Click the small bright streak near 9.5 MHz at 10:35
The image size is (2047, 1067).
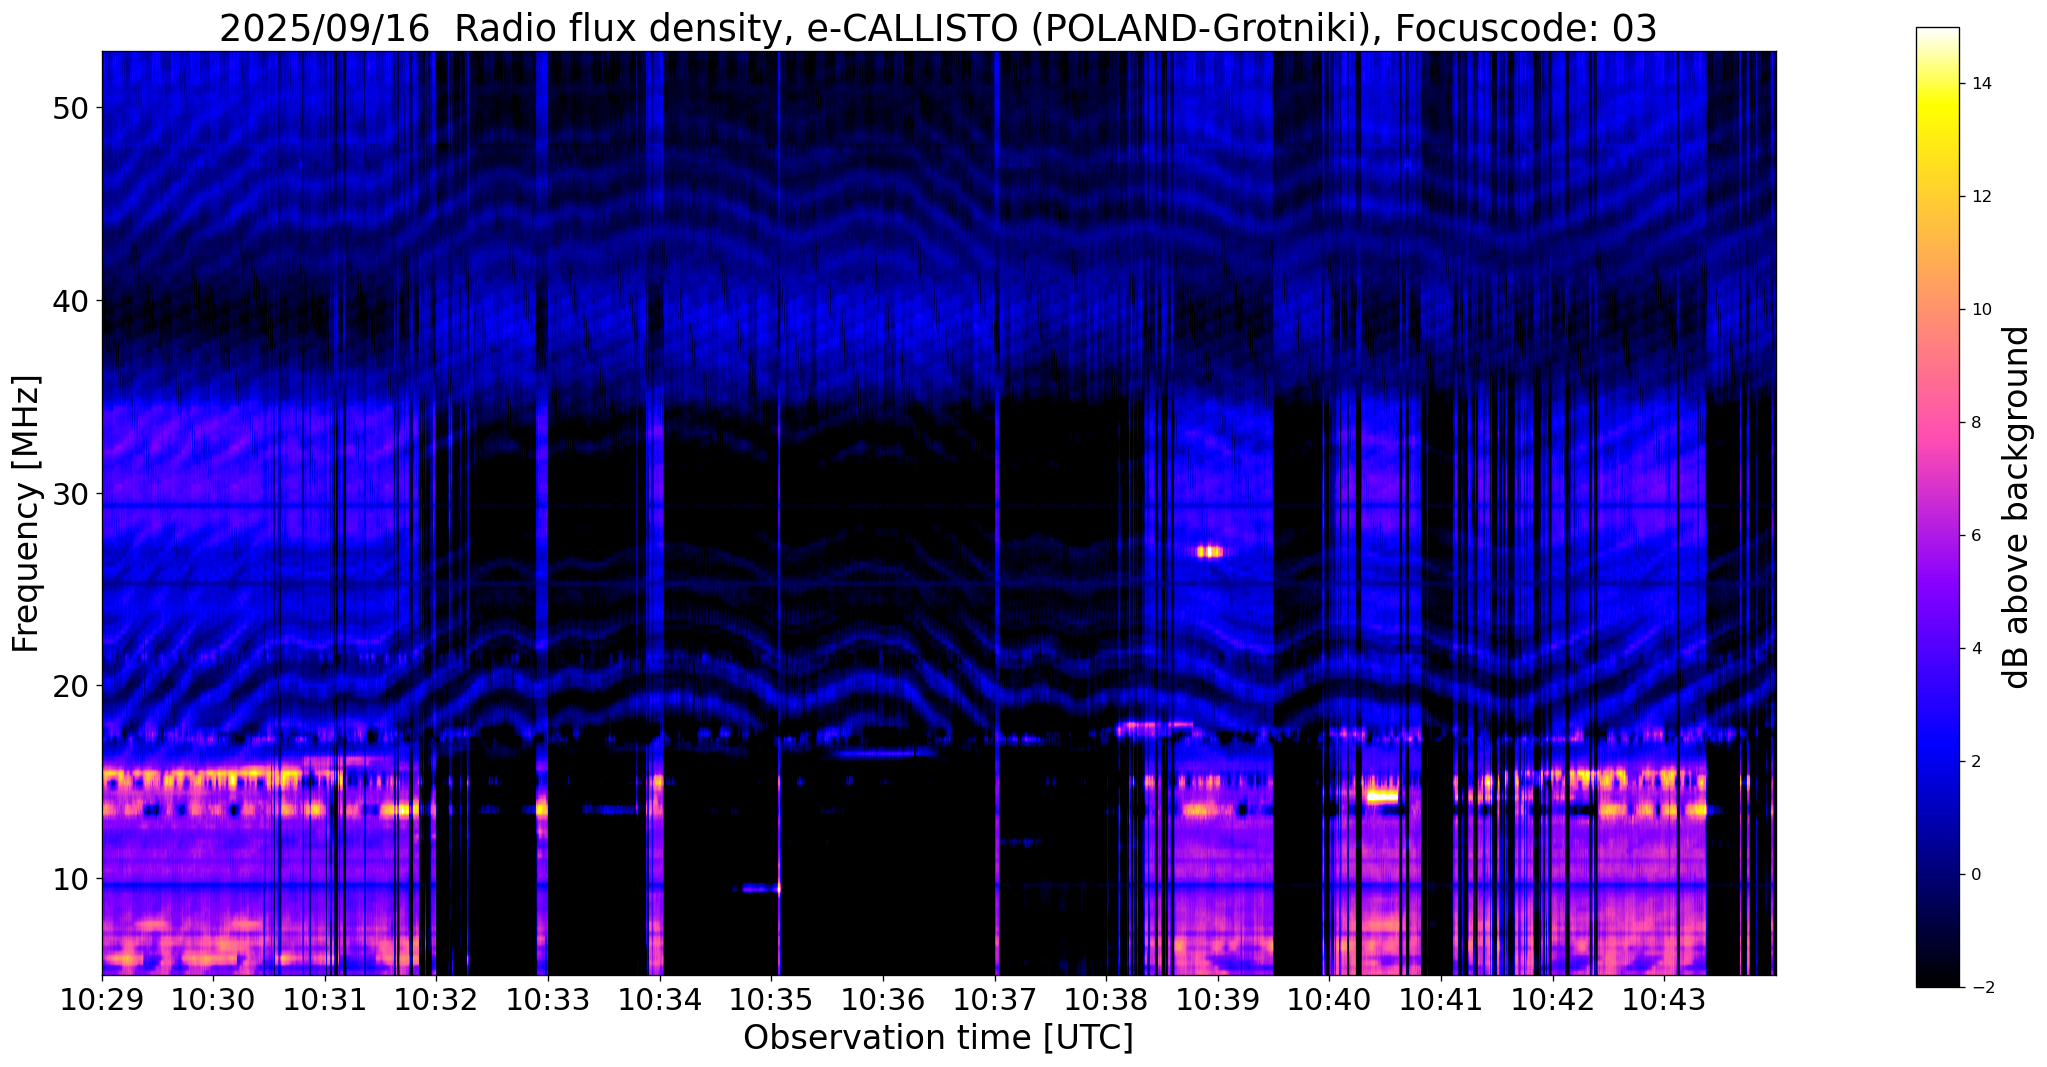coord(760,888)
